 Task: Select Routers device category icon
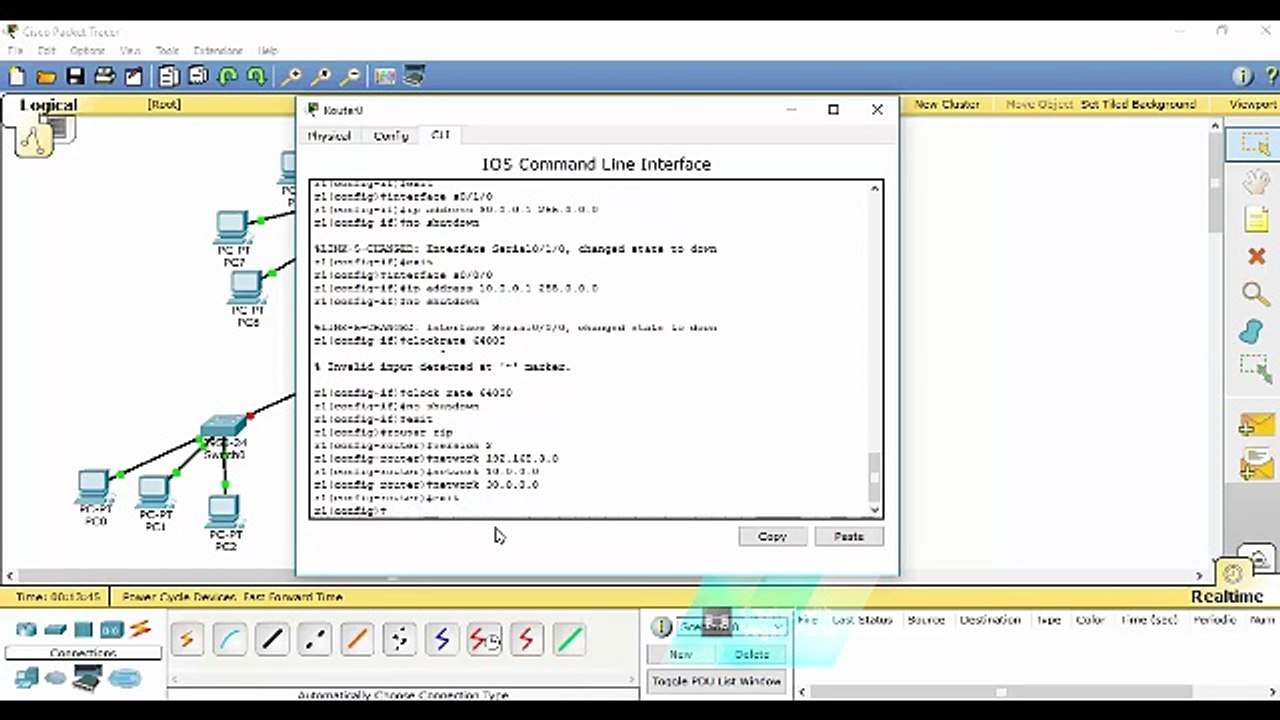26,629
